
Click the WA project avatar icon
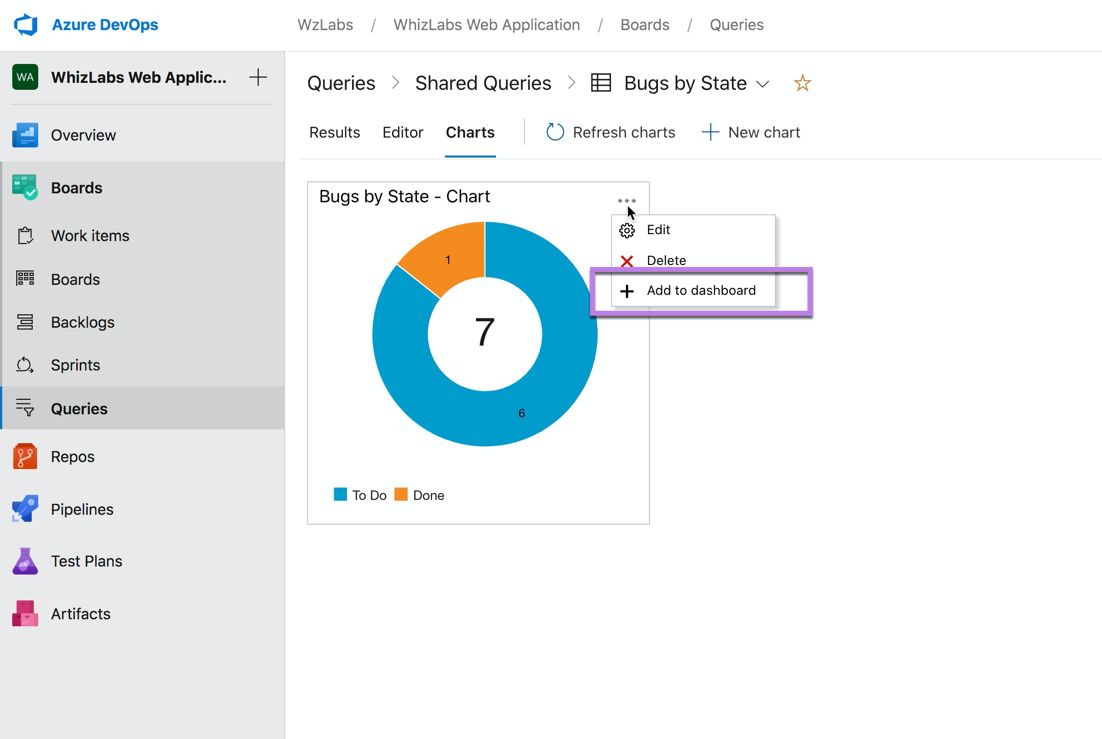click(25, 77)
